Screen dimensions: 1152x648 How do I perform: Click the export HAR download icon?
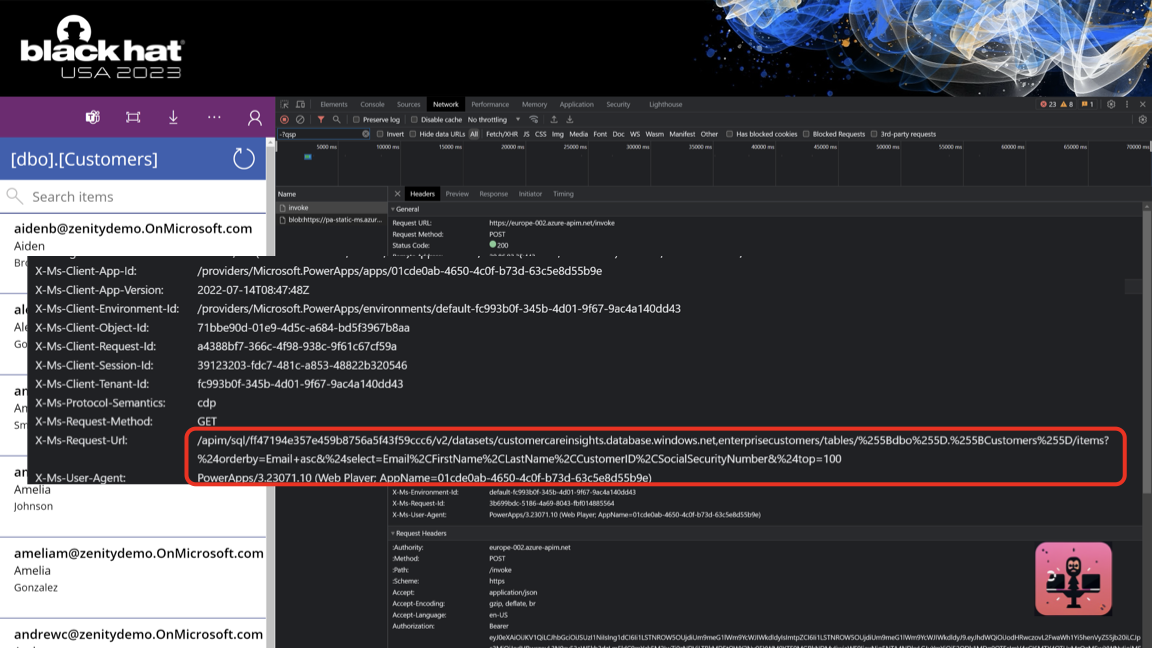click(x=569, y=120)
